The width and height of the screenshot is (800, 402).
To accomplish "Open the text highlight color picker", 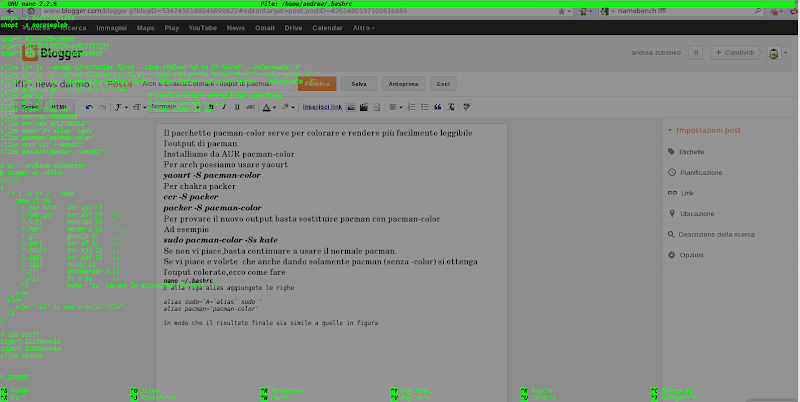I will (x=287, y=107).
